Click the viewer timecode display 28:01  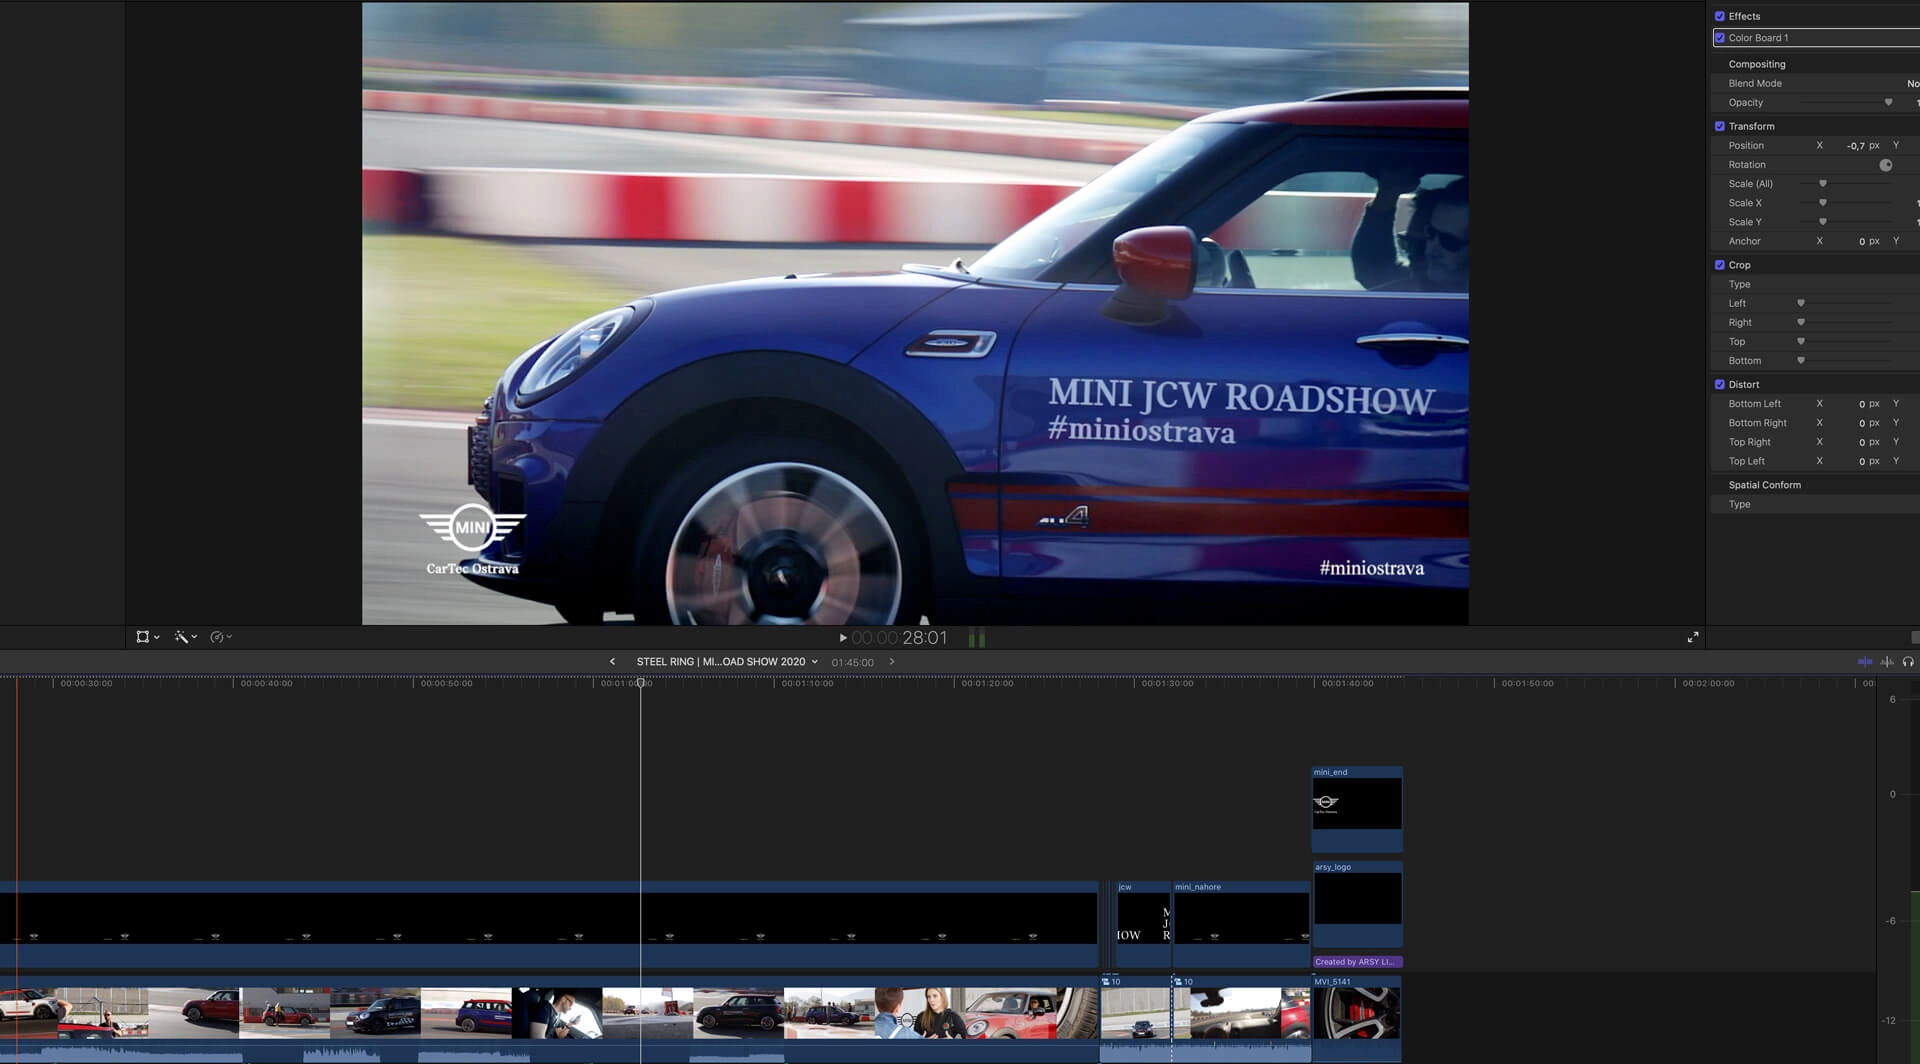899,638
